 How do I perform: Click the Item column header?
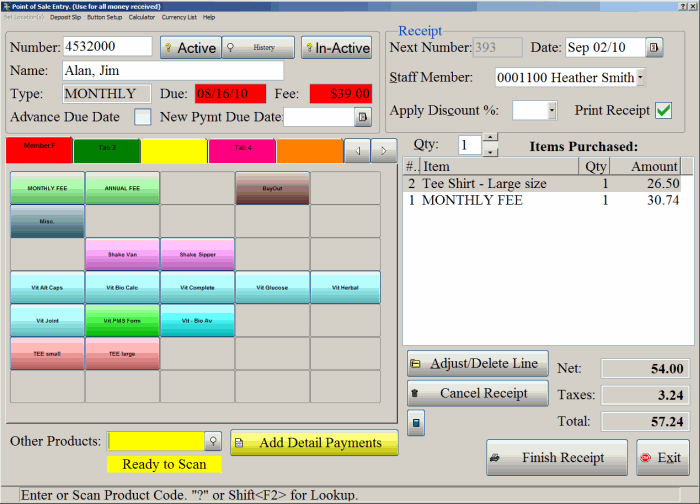(x=499, y=166)
